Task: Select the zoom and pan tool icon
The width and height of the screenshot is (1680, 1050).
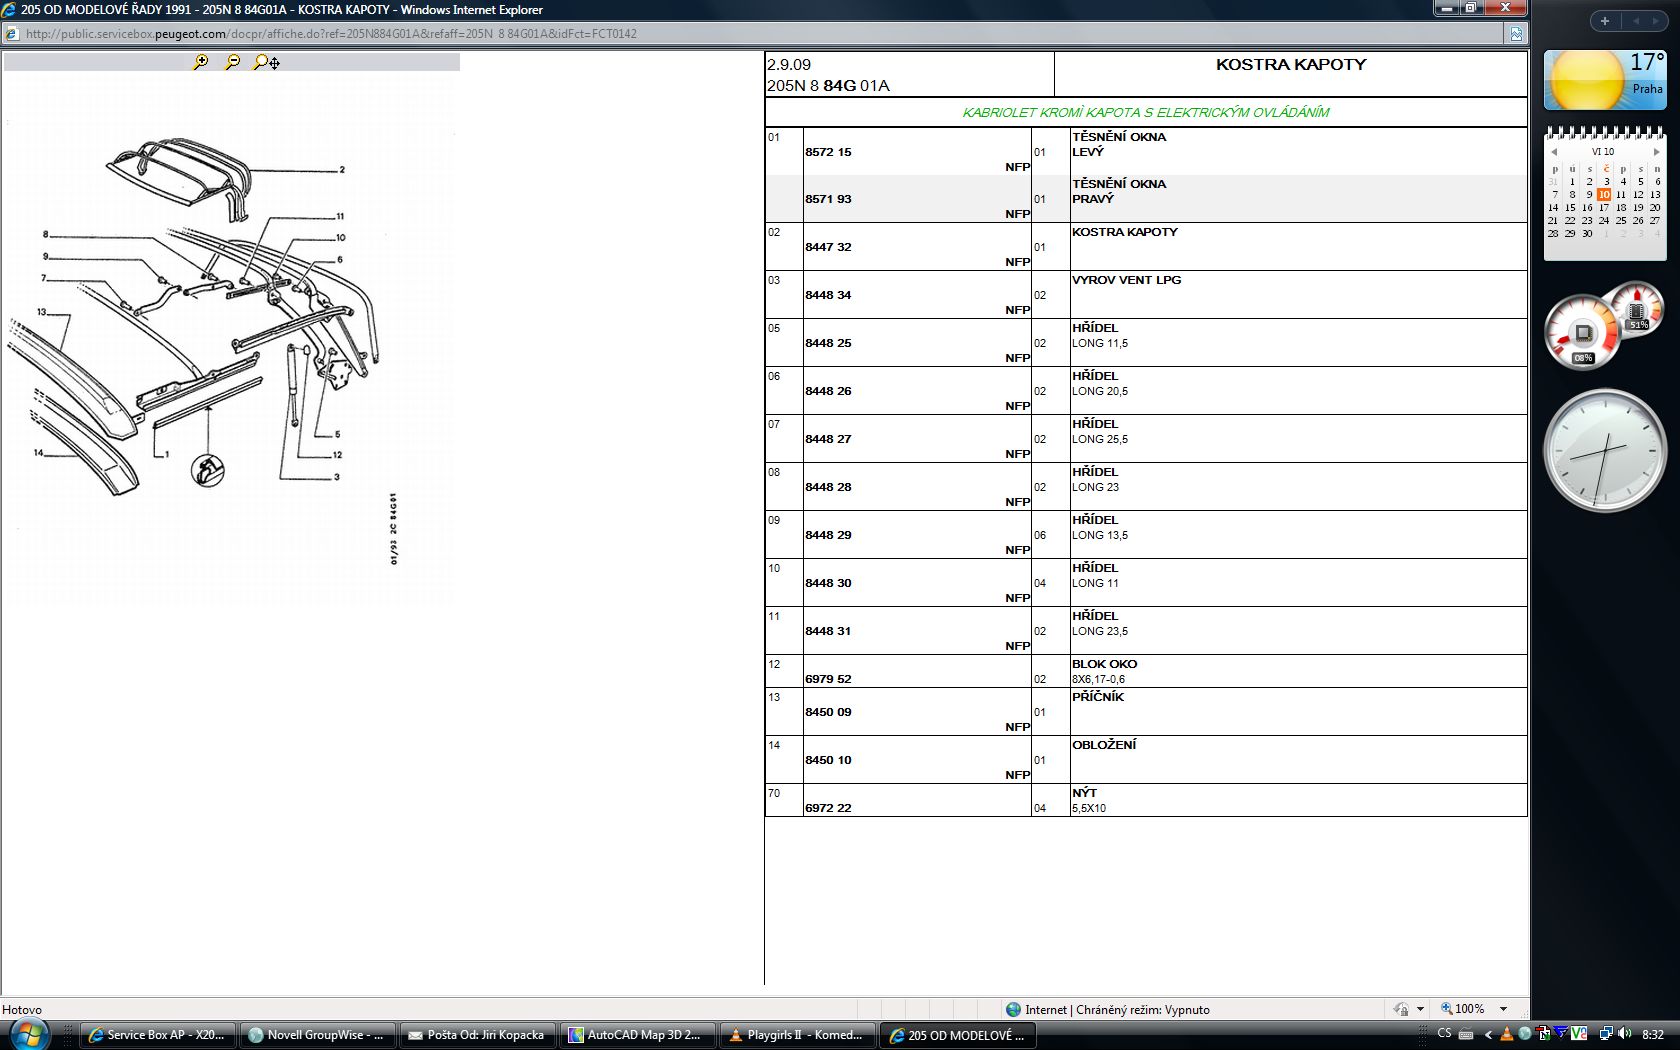Action: tap(266, 62)
